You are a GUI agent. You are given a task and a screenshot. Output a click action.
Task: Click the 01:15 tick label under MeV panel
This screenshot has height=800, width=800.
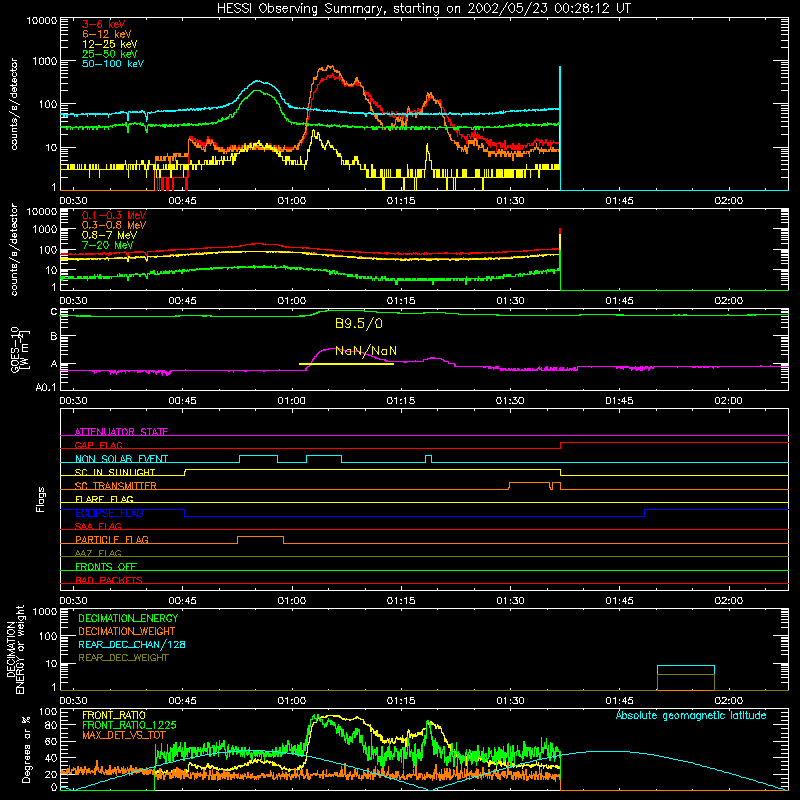tap(401, 301)
